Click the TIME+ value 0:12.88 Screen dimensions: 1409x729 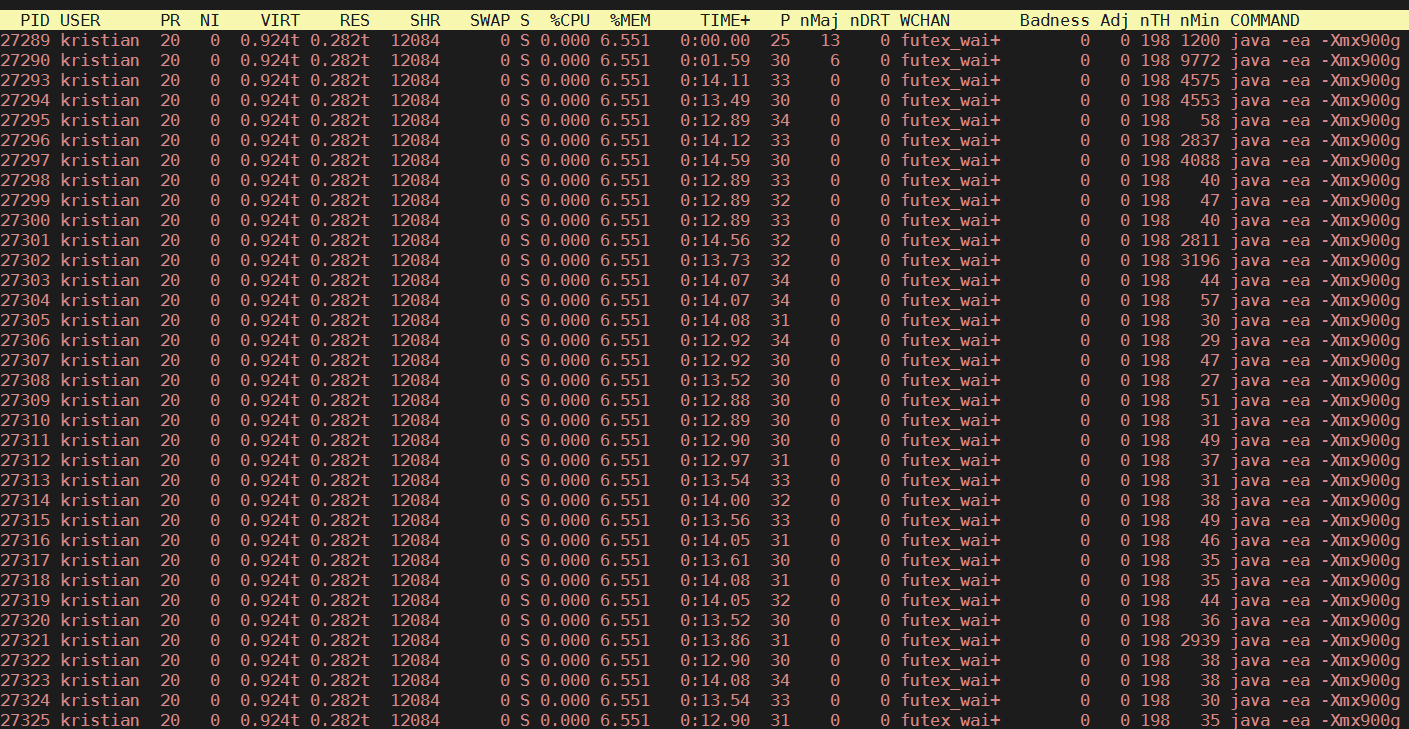[715, 400]
